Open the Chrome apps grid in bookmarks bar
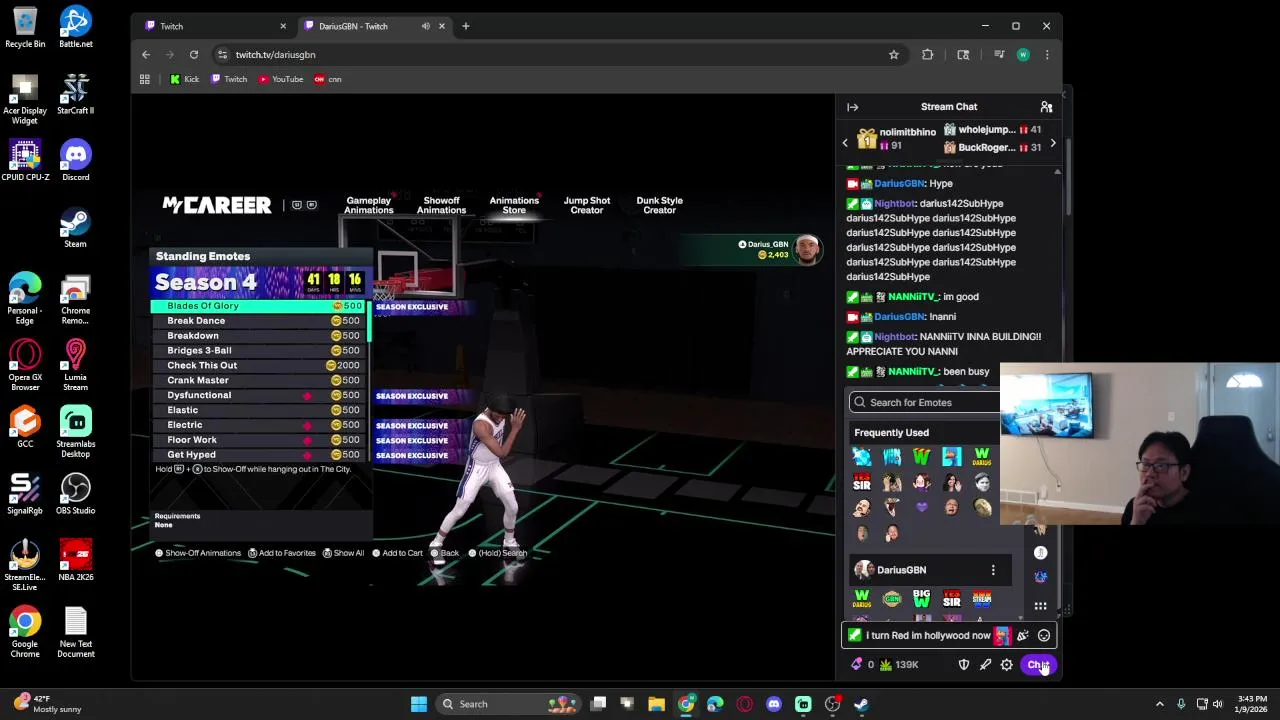The image size is (1280, 720). 145,79
